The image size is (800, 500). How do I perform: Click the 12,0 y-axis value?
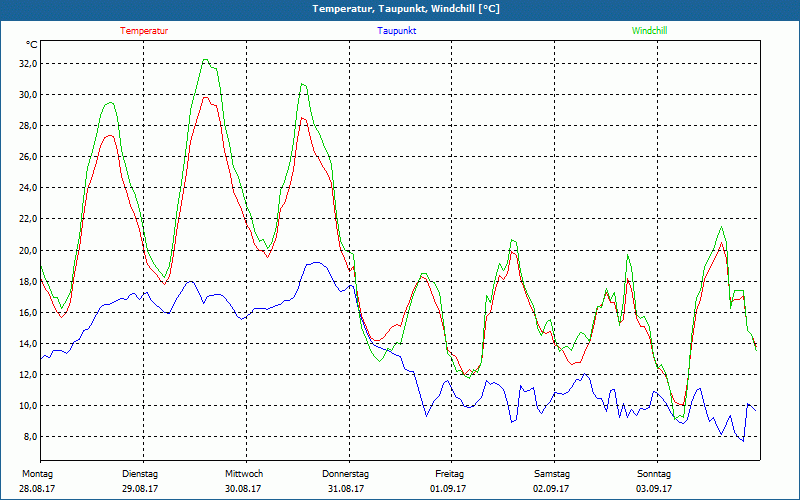point(28,375)
